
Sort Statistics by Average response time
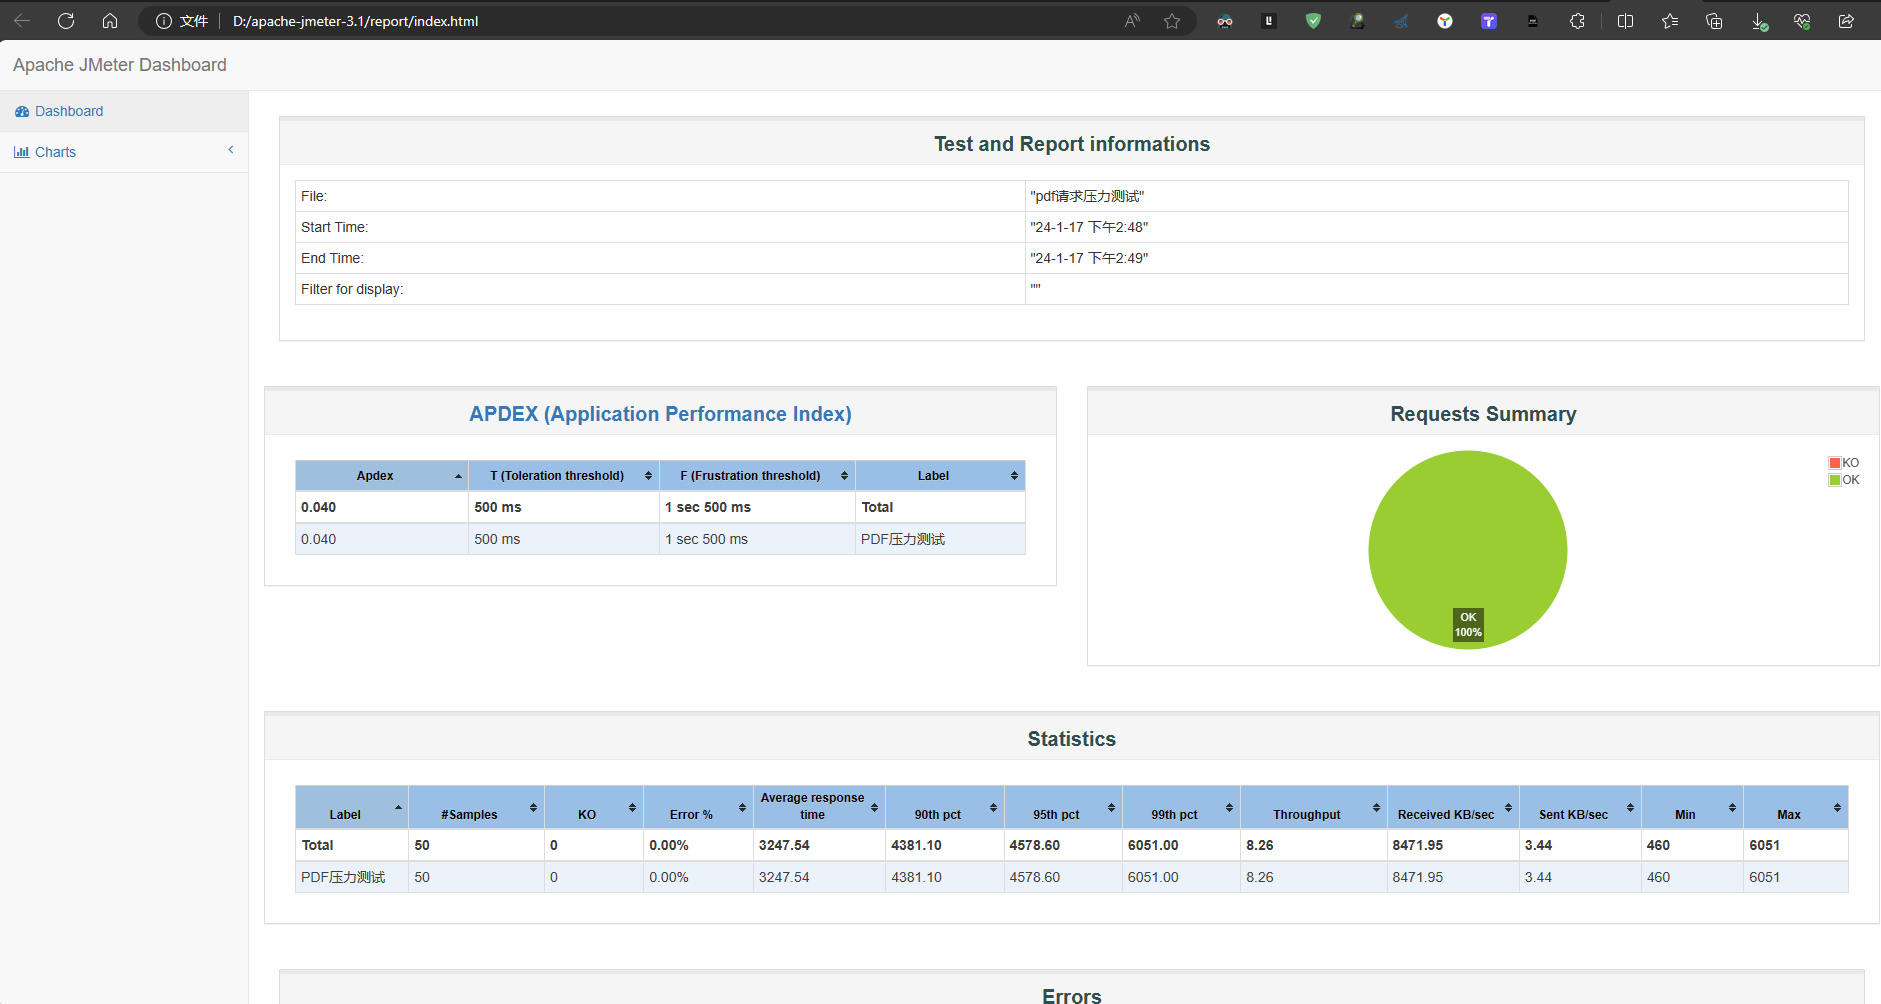click(818, 807)
